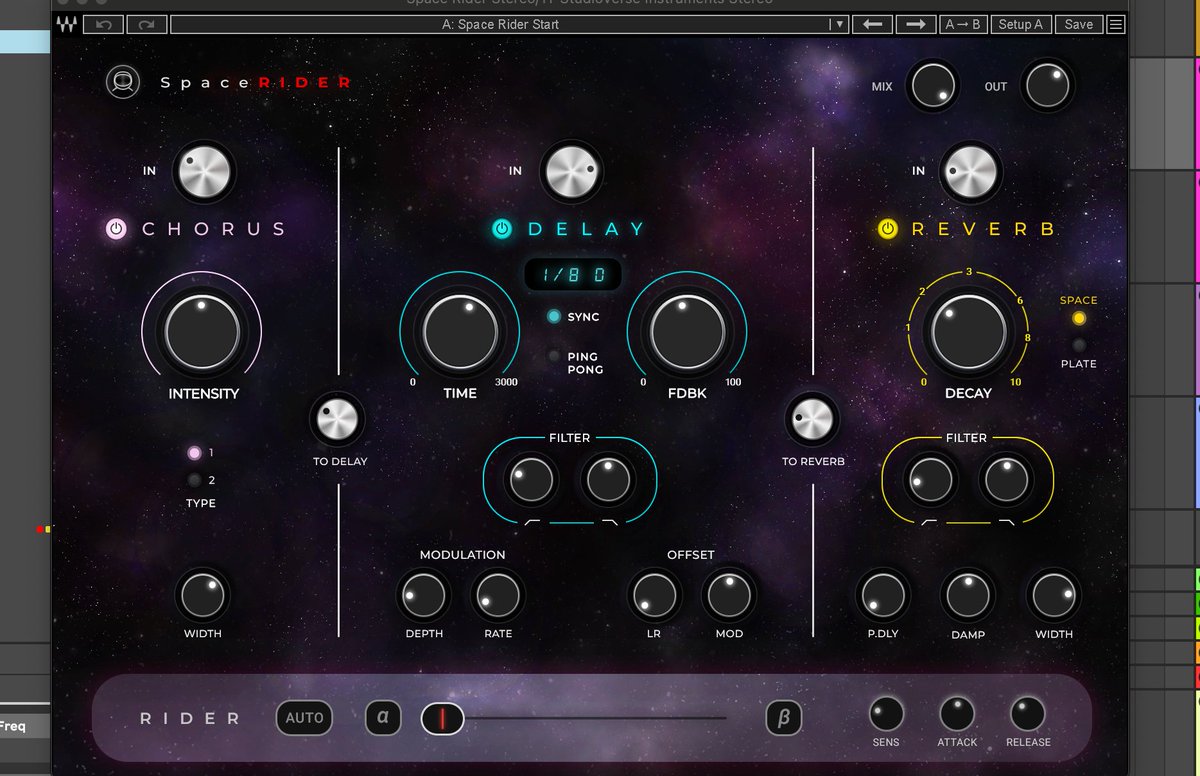Viewport: 1200px width, 776px height.
Task: Click the Space Rider circular logo icon
Action: pyautogui.click(x=122, y=82)
